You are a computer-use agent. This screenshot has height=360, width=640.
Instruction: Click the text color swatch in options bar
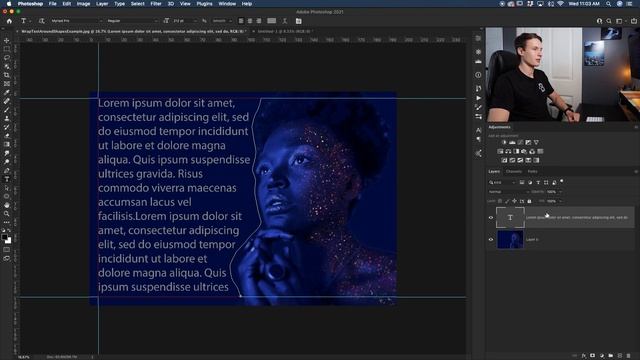[x=271, y=21]
